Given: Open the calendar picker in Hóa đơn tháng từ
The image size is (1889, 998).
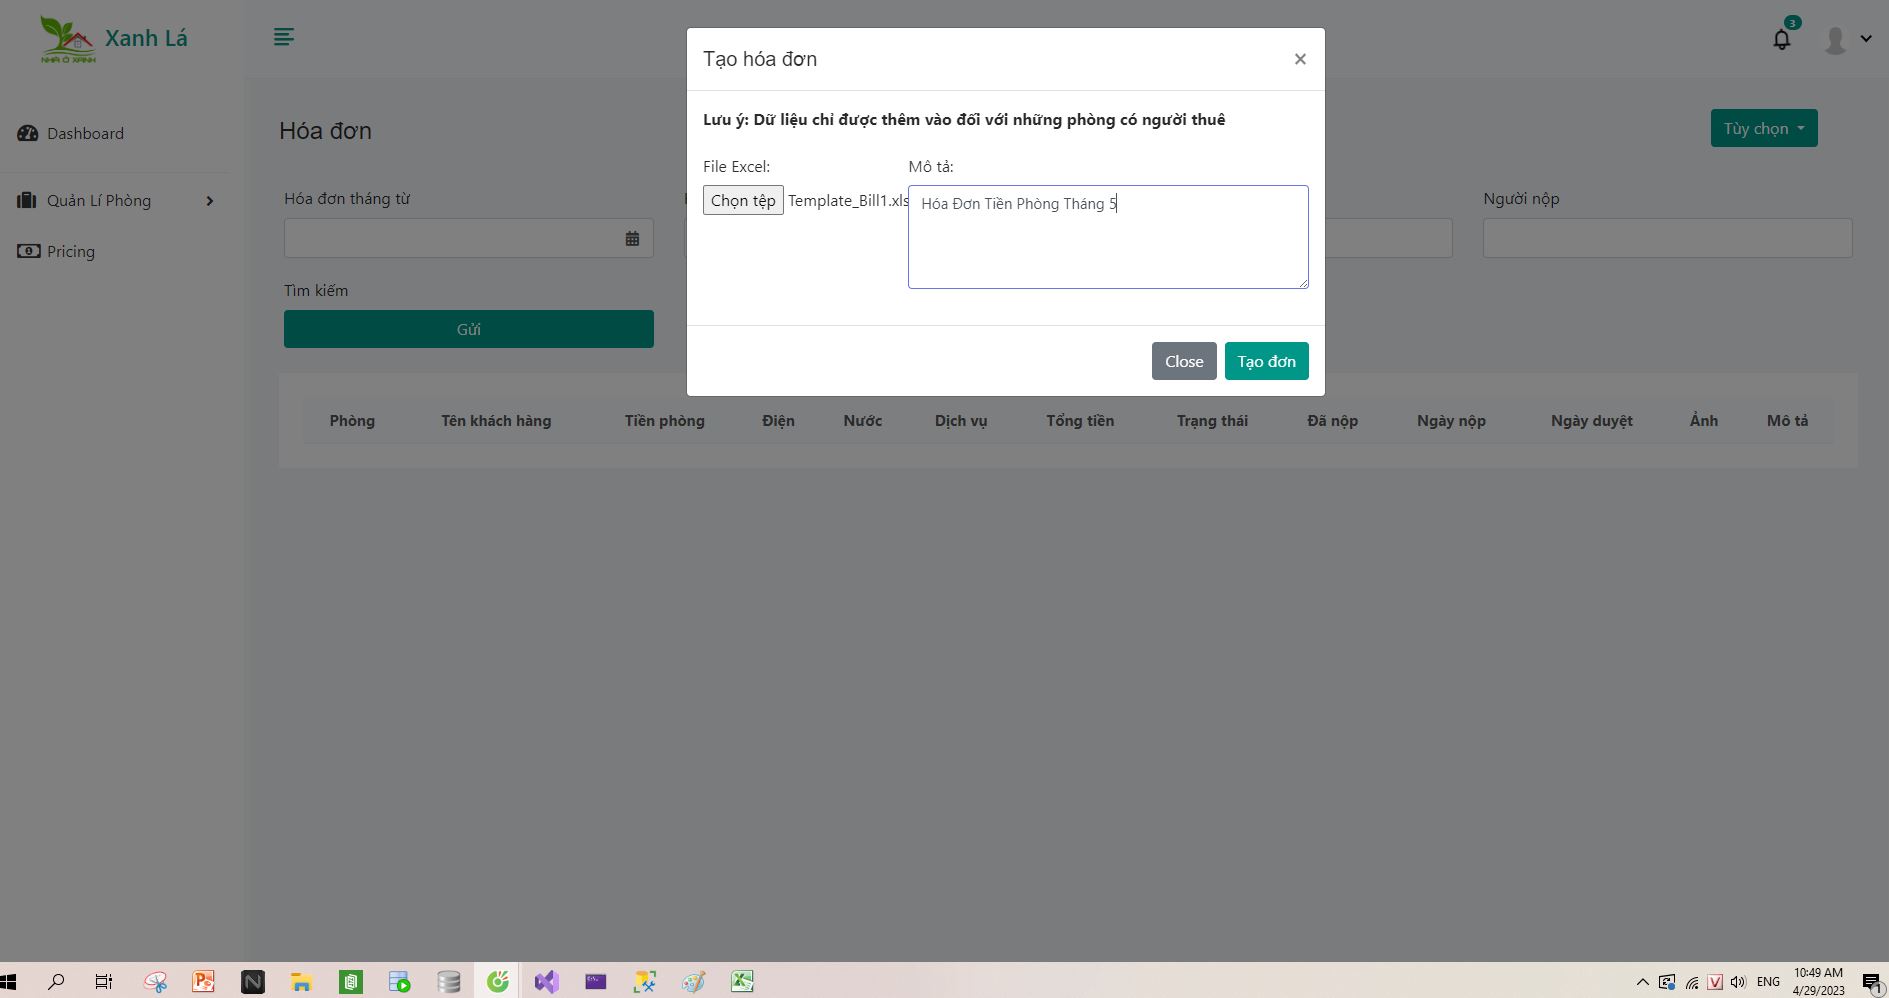Looking at the screenshot, I should coord(631,238).
